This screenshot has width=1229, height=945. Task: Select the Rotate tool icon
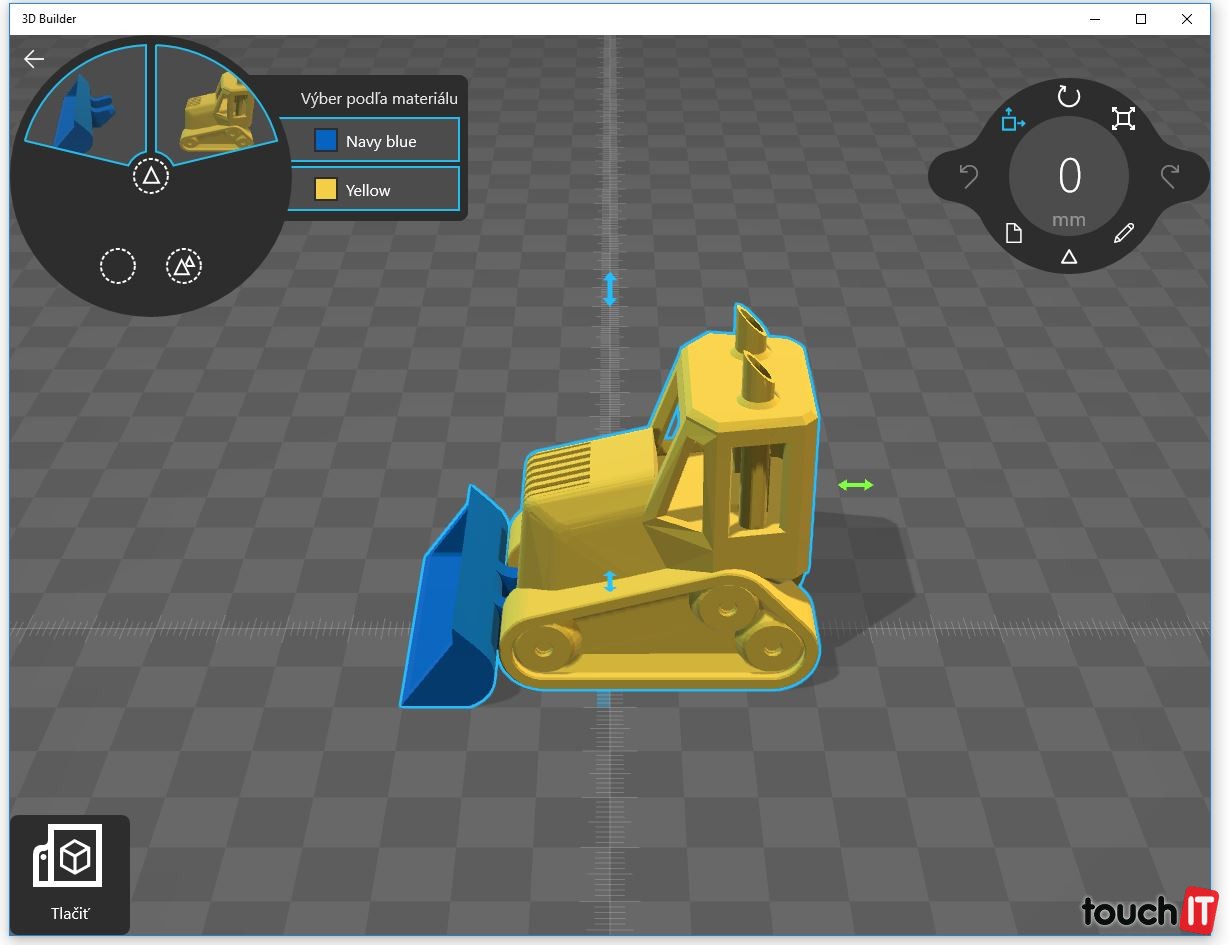point(1069,97)
